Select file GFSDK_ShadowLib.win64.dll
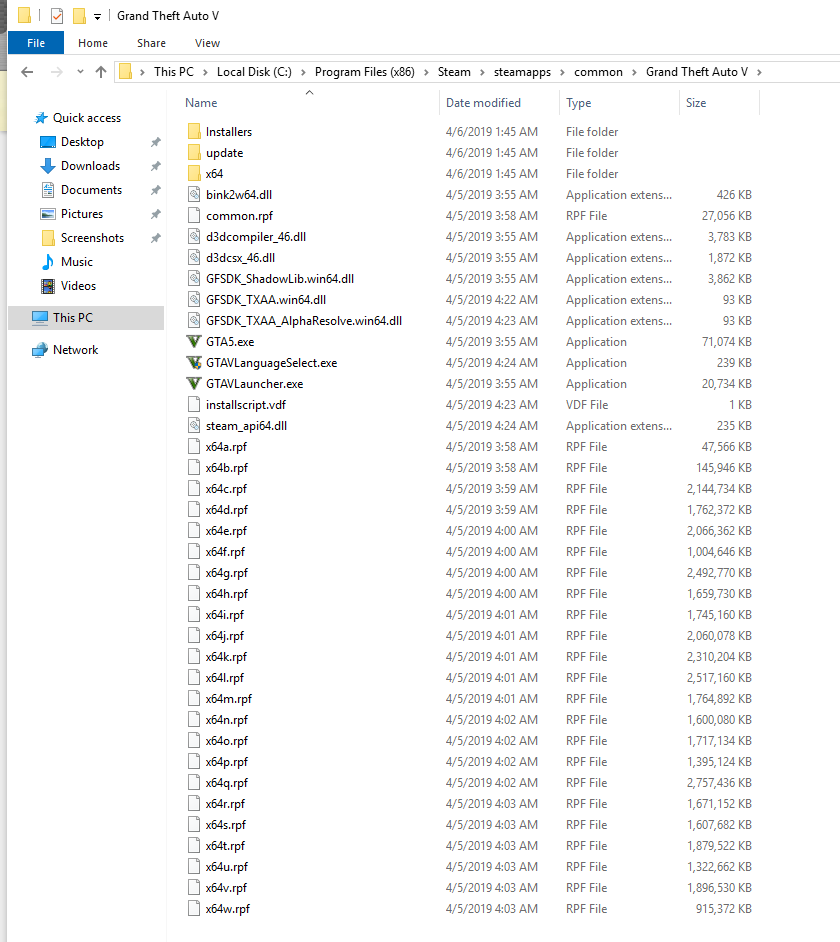Image resolution: width=840 pixels, height=942 pixels. tap(280, 279)
